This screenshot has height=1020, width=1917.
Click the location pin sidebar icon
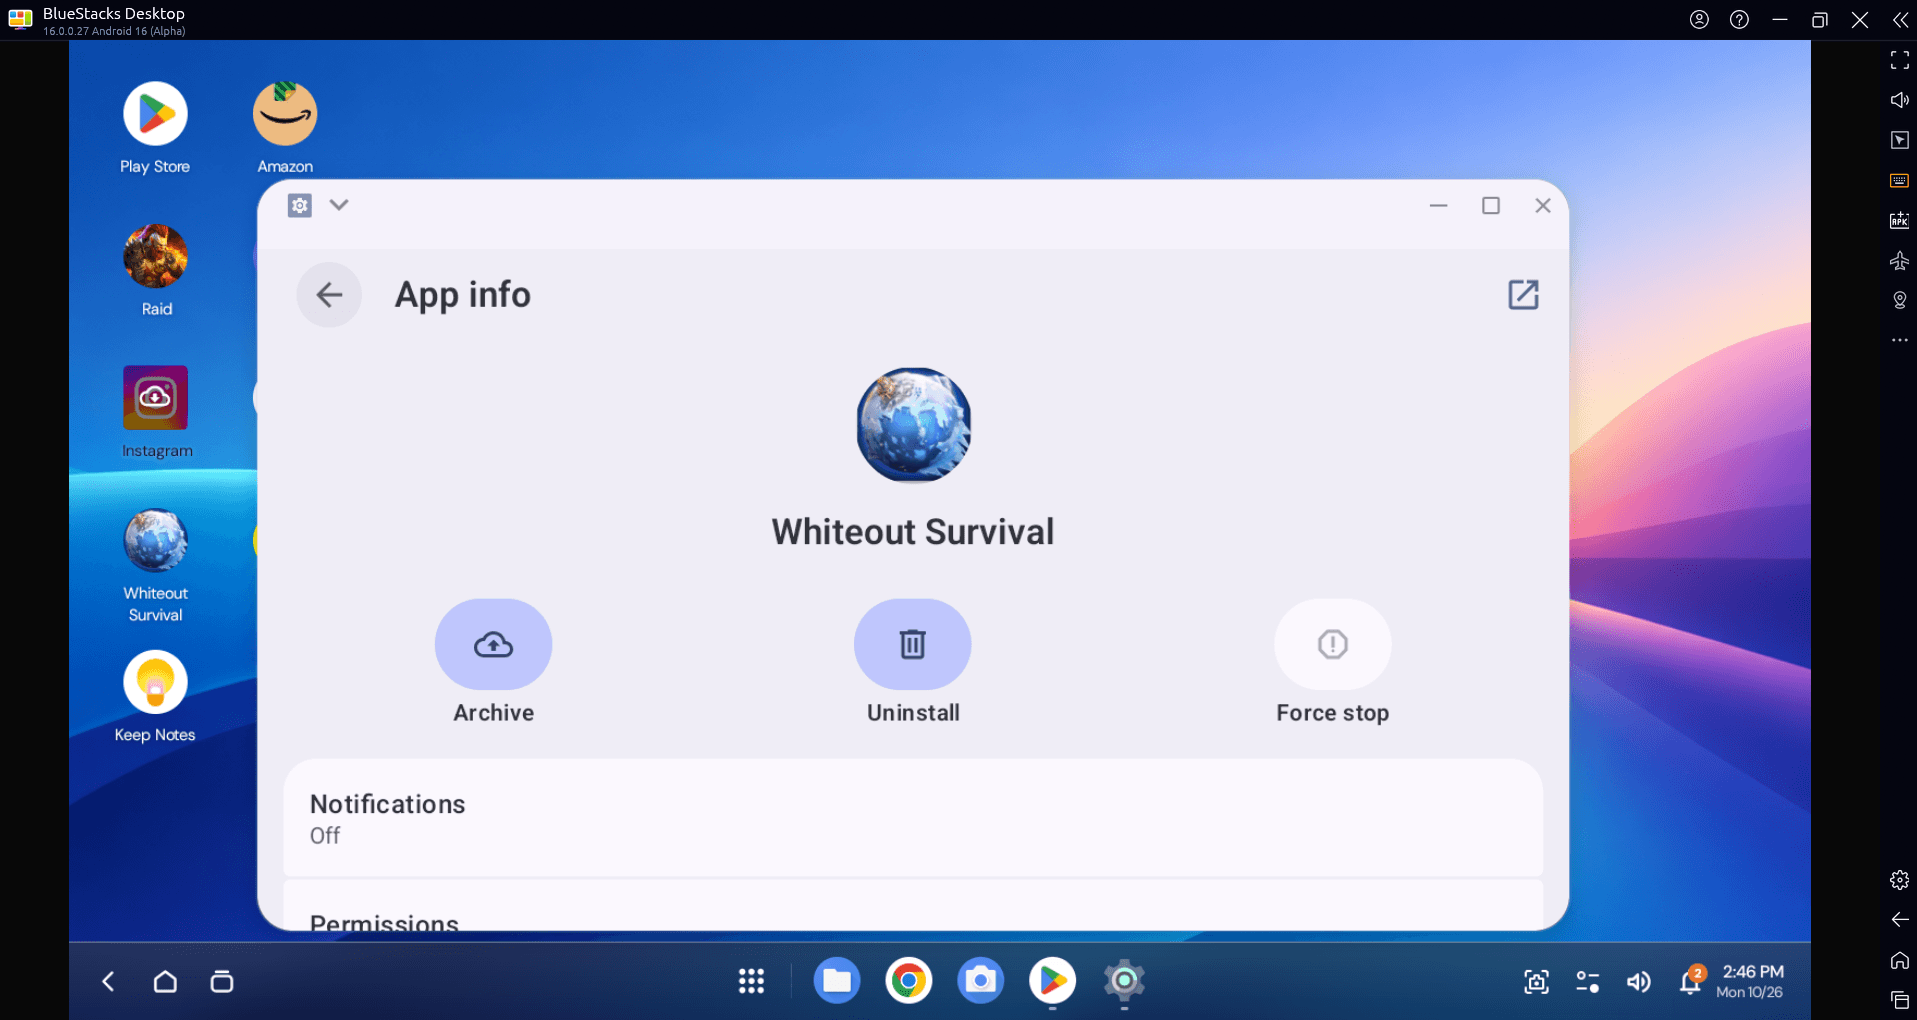[x=1900, y=300]
